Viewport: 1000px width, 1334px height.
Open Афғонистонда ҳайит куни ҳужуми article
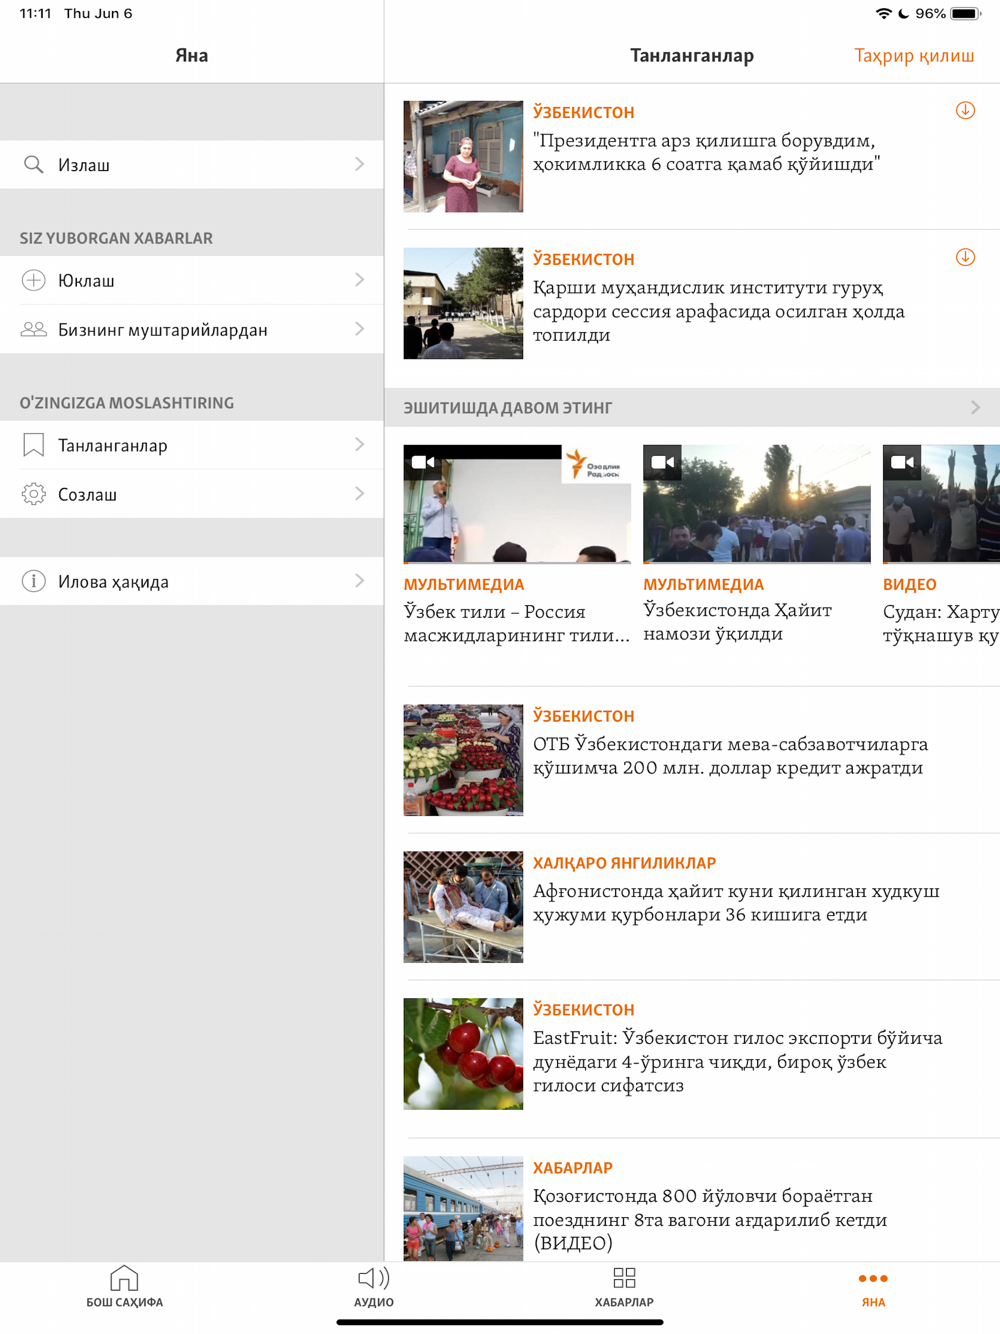point(736,903)
